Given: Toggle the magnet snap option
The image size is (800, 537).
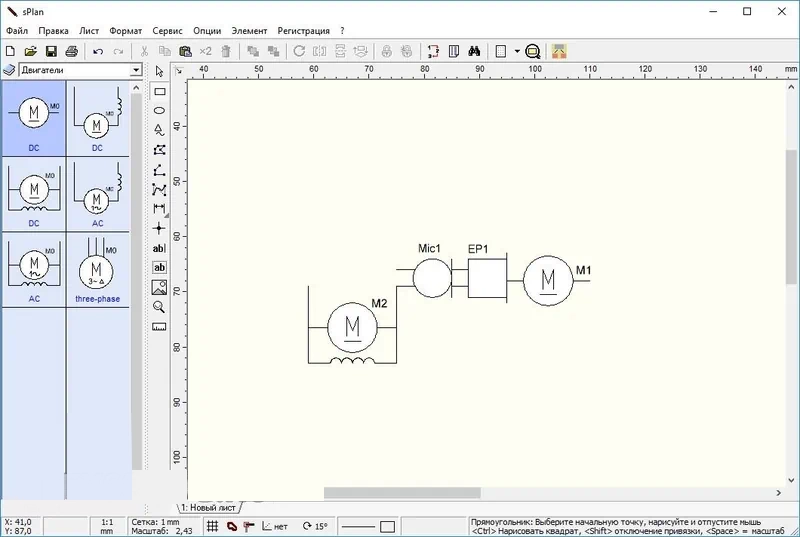Looking at the screenshot, I should (x=230, y=526).
